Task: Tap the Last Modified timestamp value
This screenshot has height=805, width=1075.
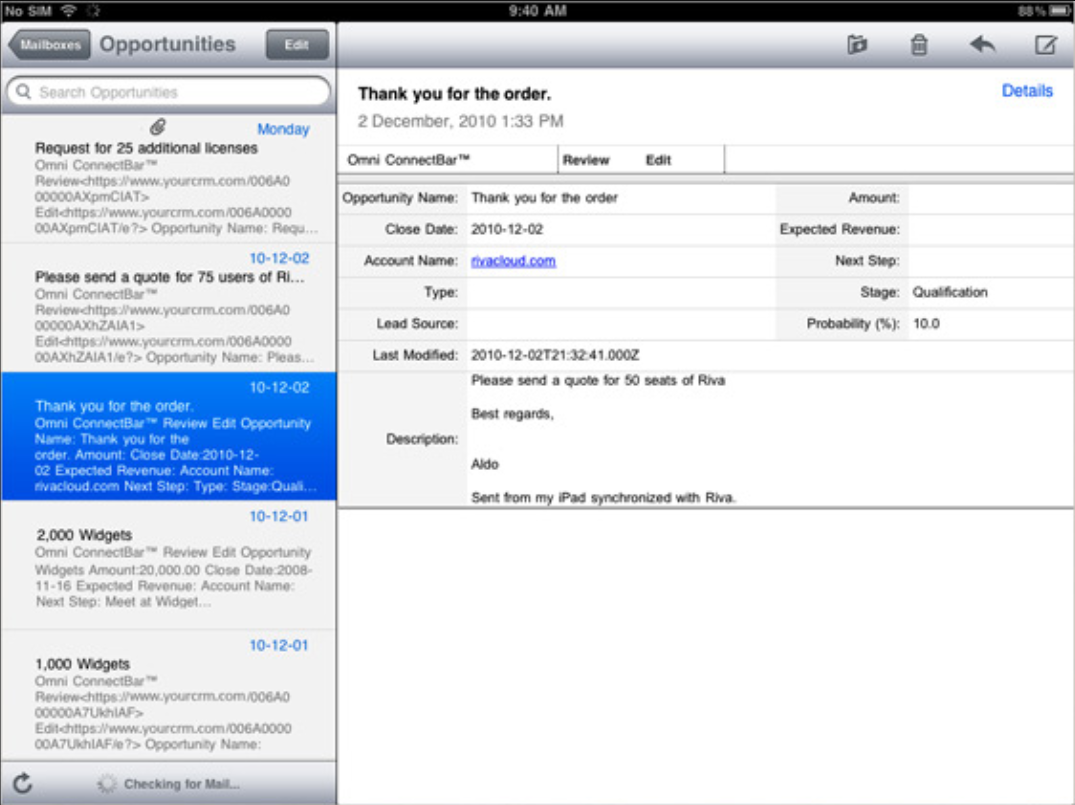Action: [555, 355]
